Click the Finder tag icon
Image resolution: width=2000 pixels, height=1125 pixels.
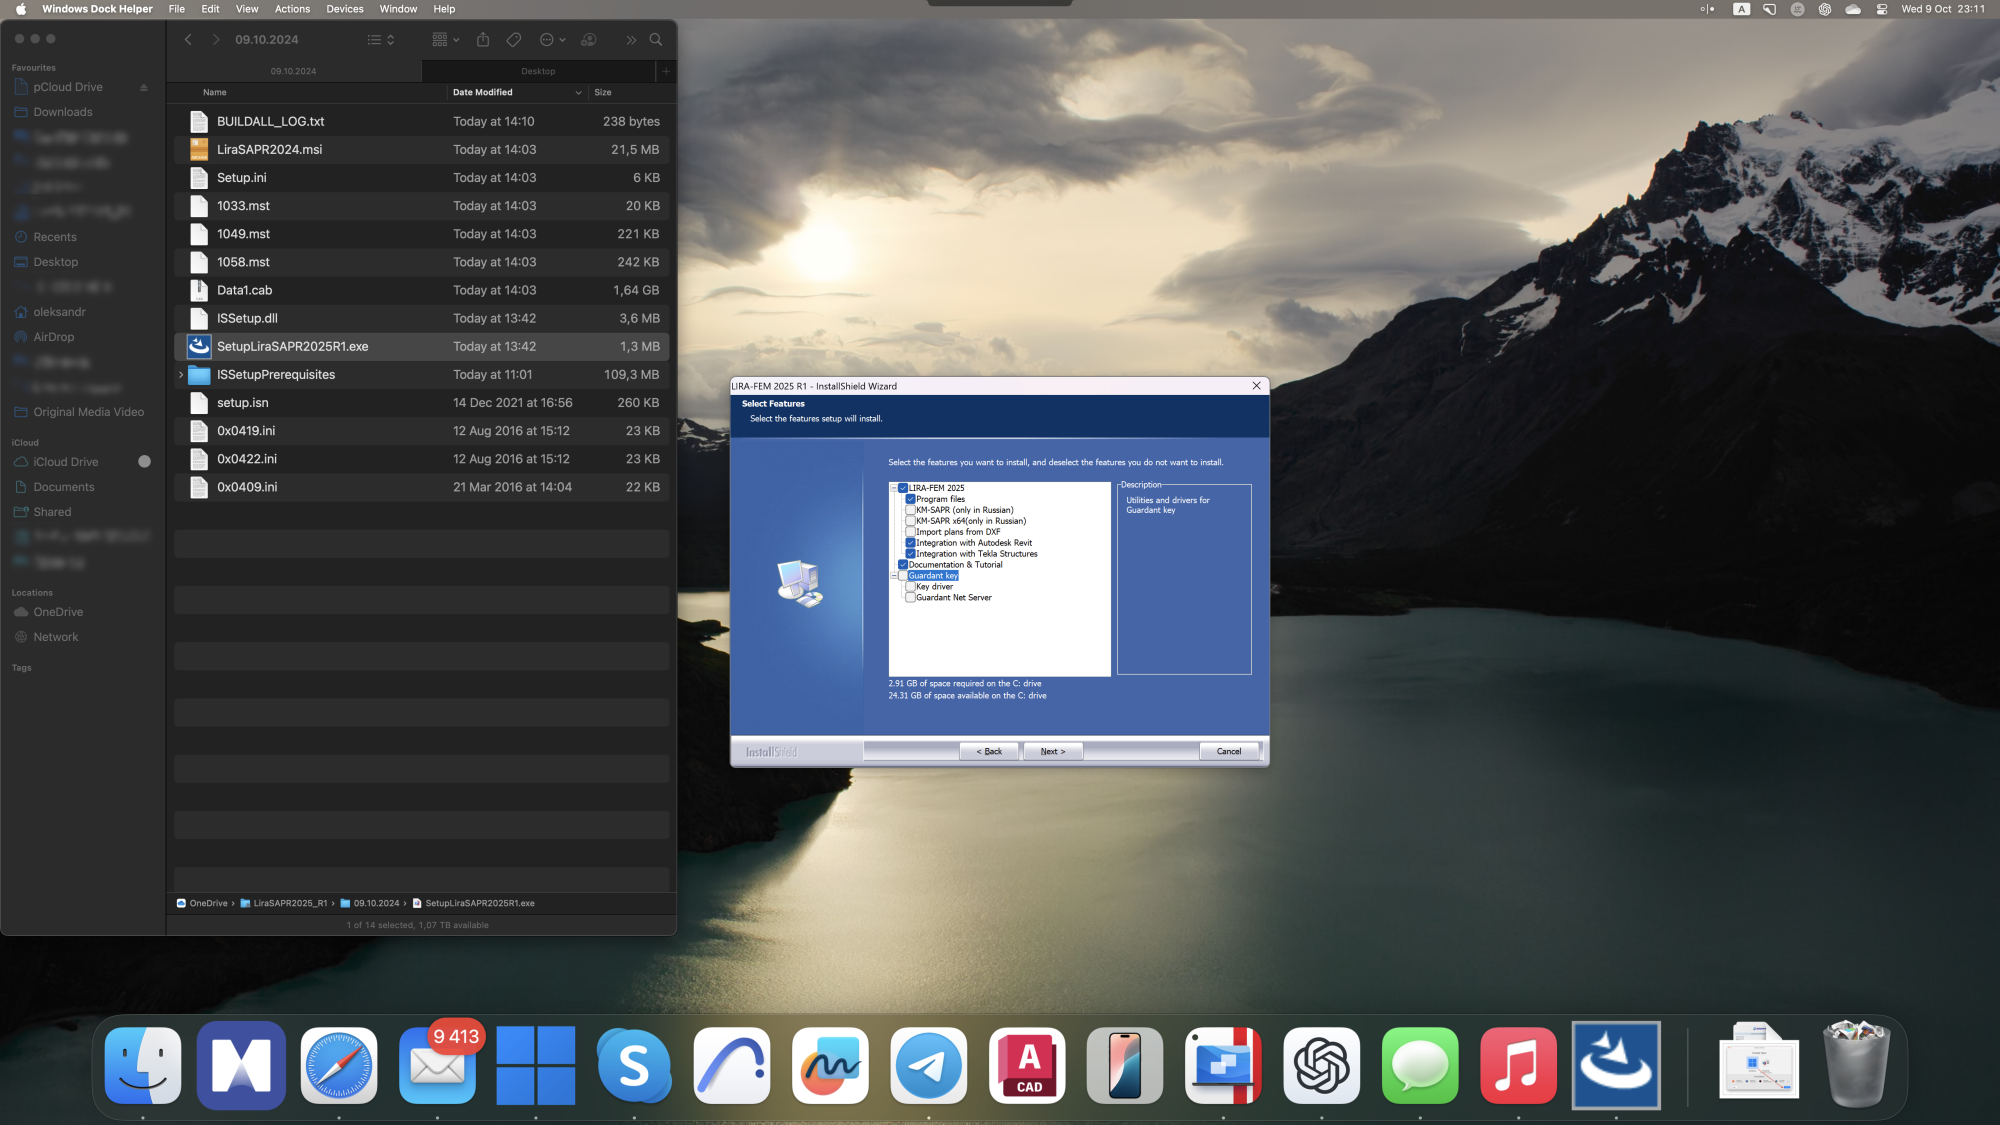514,40
